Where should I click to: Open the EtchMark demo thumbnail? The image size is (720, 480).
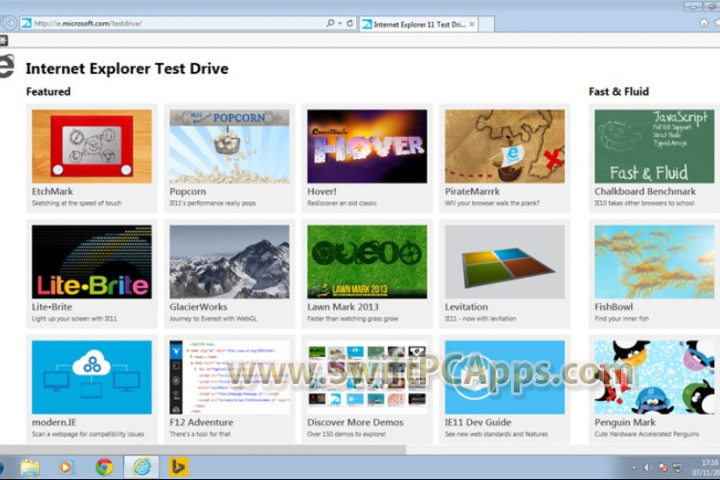click(x=92, y=146)
